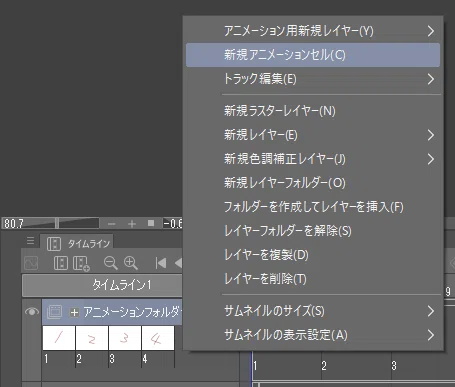This screenshot has width=455, height=387.
Task: Click the graph editor icon in timeline toolbar
Action: [x=31, y=263]
